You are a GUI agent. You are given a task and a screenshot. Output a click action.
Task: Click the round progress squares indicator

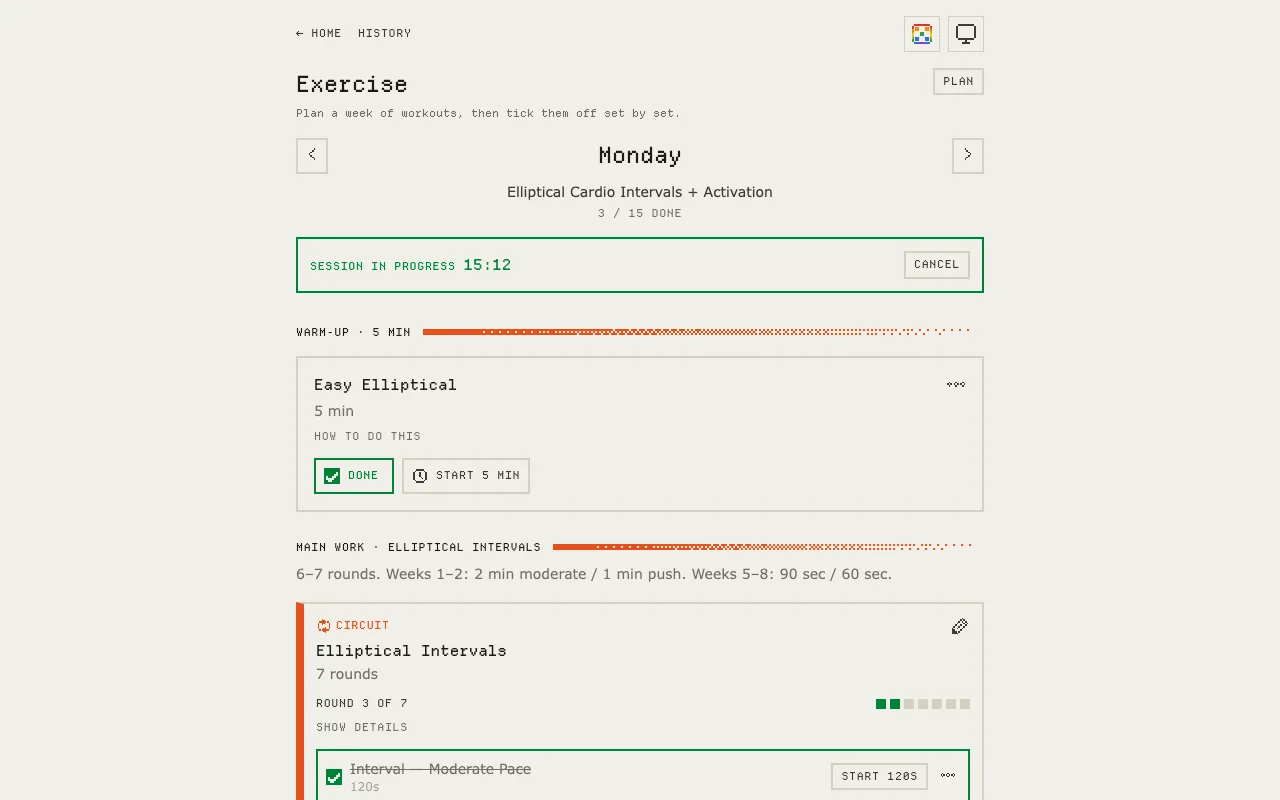(923, 704)
